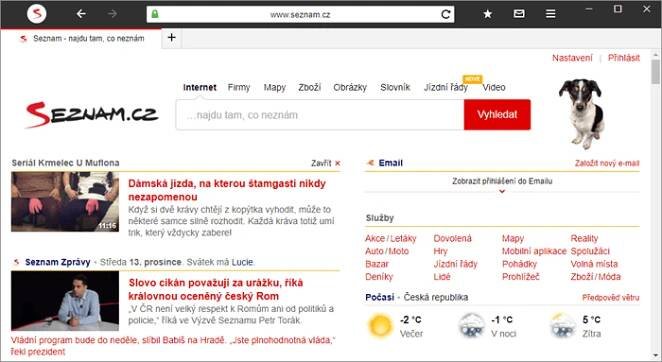Image resolution: width=662 pixels, height=362 pixels.
Task: Open the Hry service link
Action: click(x=440, y=251)
